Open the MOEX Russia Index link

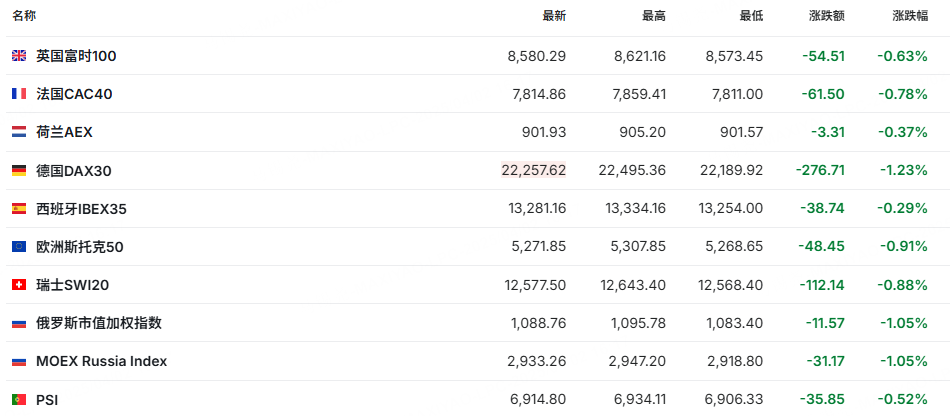pos(101,362)
